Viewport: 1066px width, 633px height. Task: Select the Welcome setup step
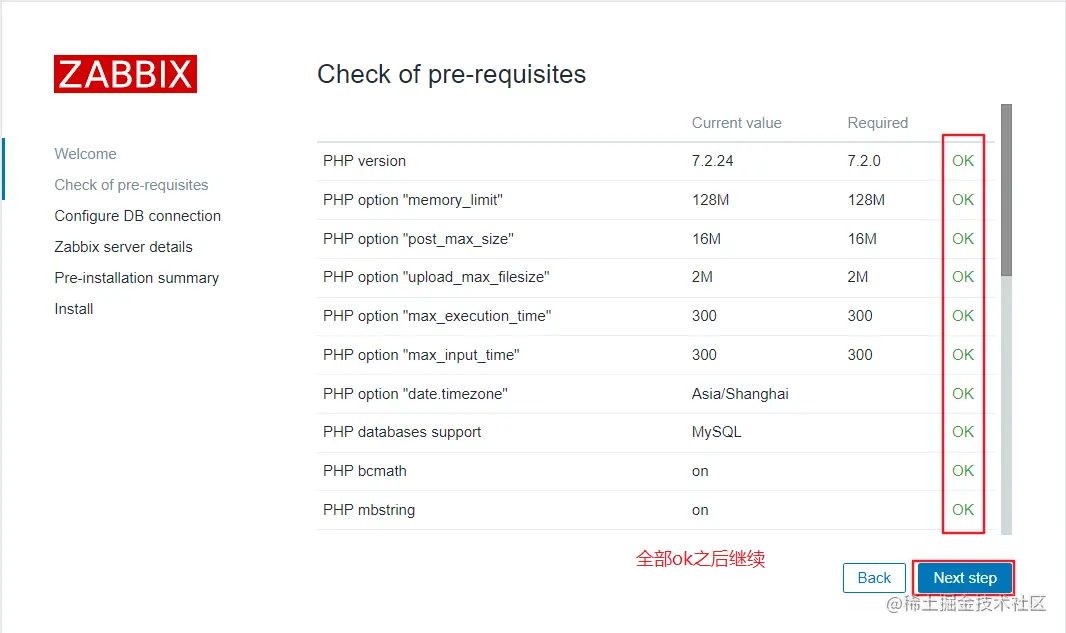coord(85,154)
